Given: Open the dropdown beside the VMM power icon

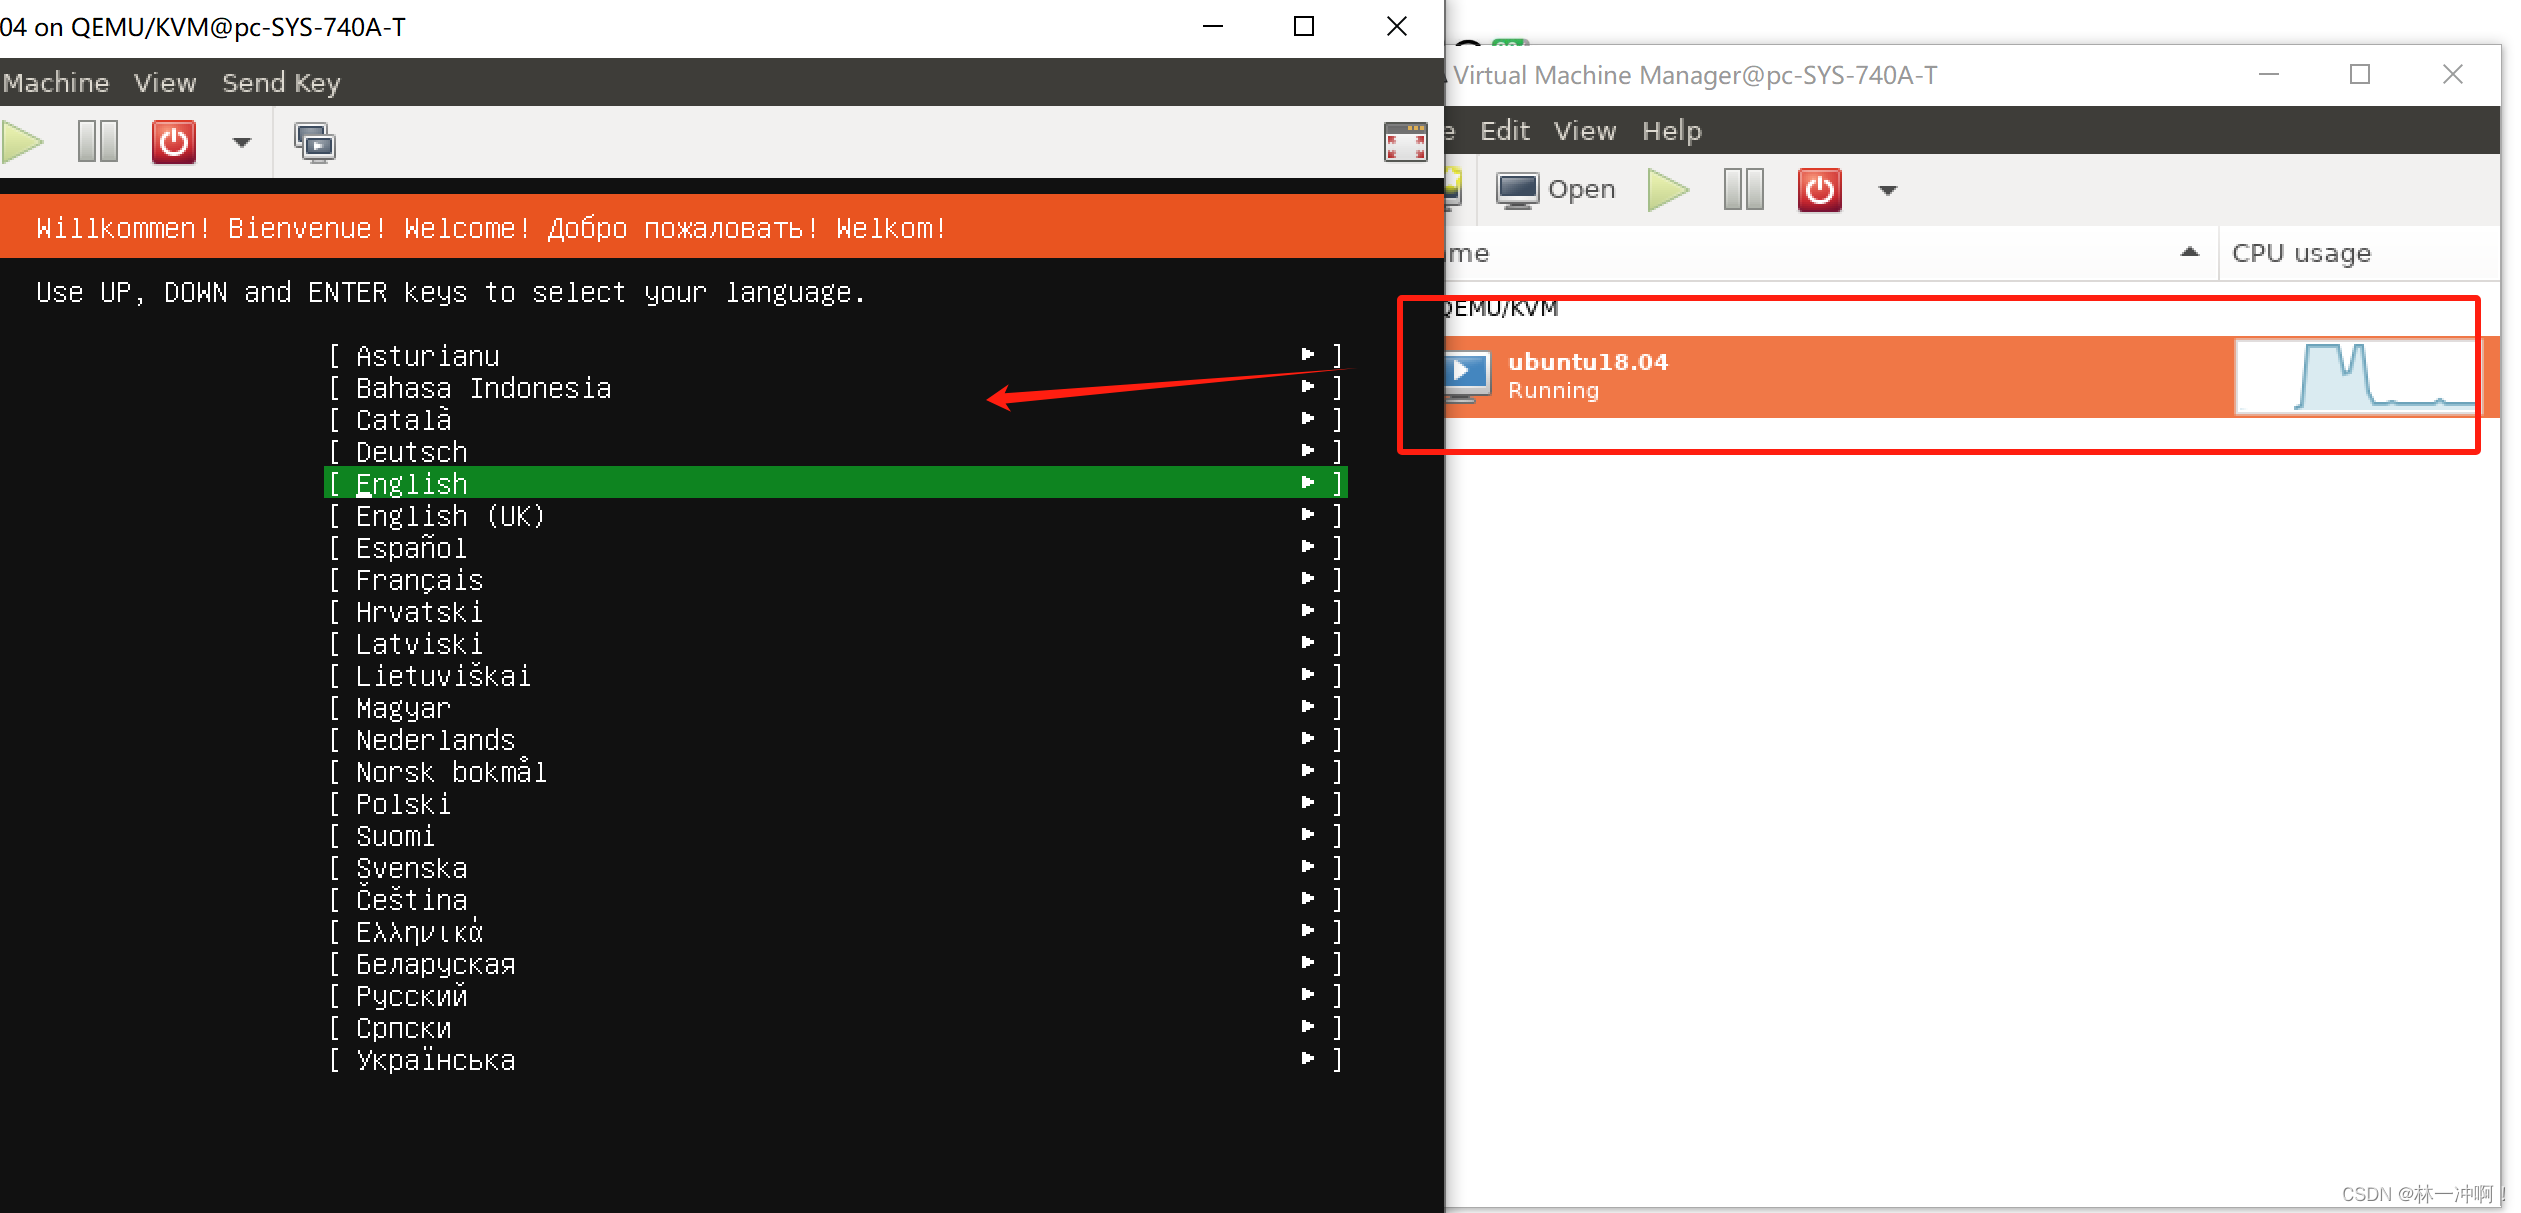Looking at the screenshot, I should coord(1886,189).
